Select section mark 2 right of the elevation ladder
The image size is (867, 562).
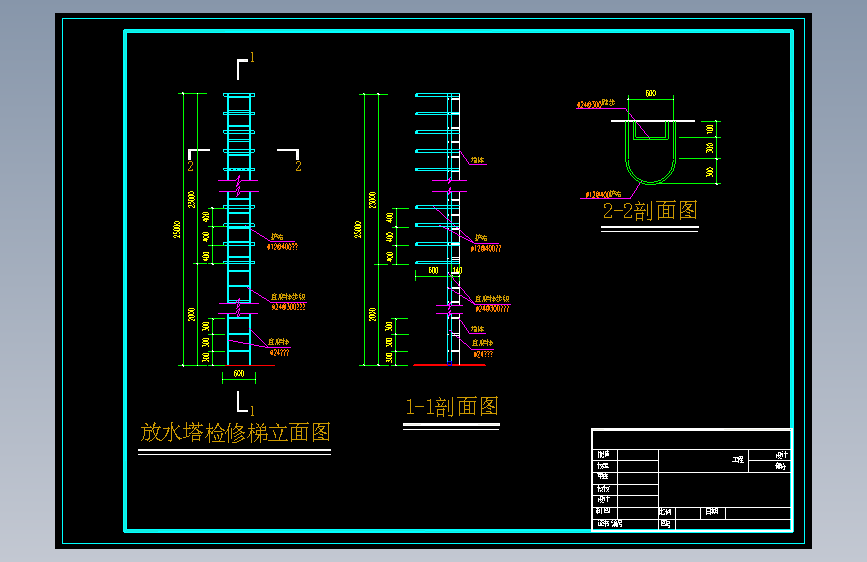[299, 166]
